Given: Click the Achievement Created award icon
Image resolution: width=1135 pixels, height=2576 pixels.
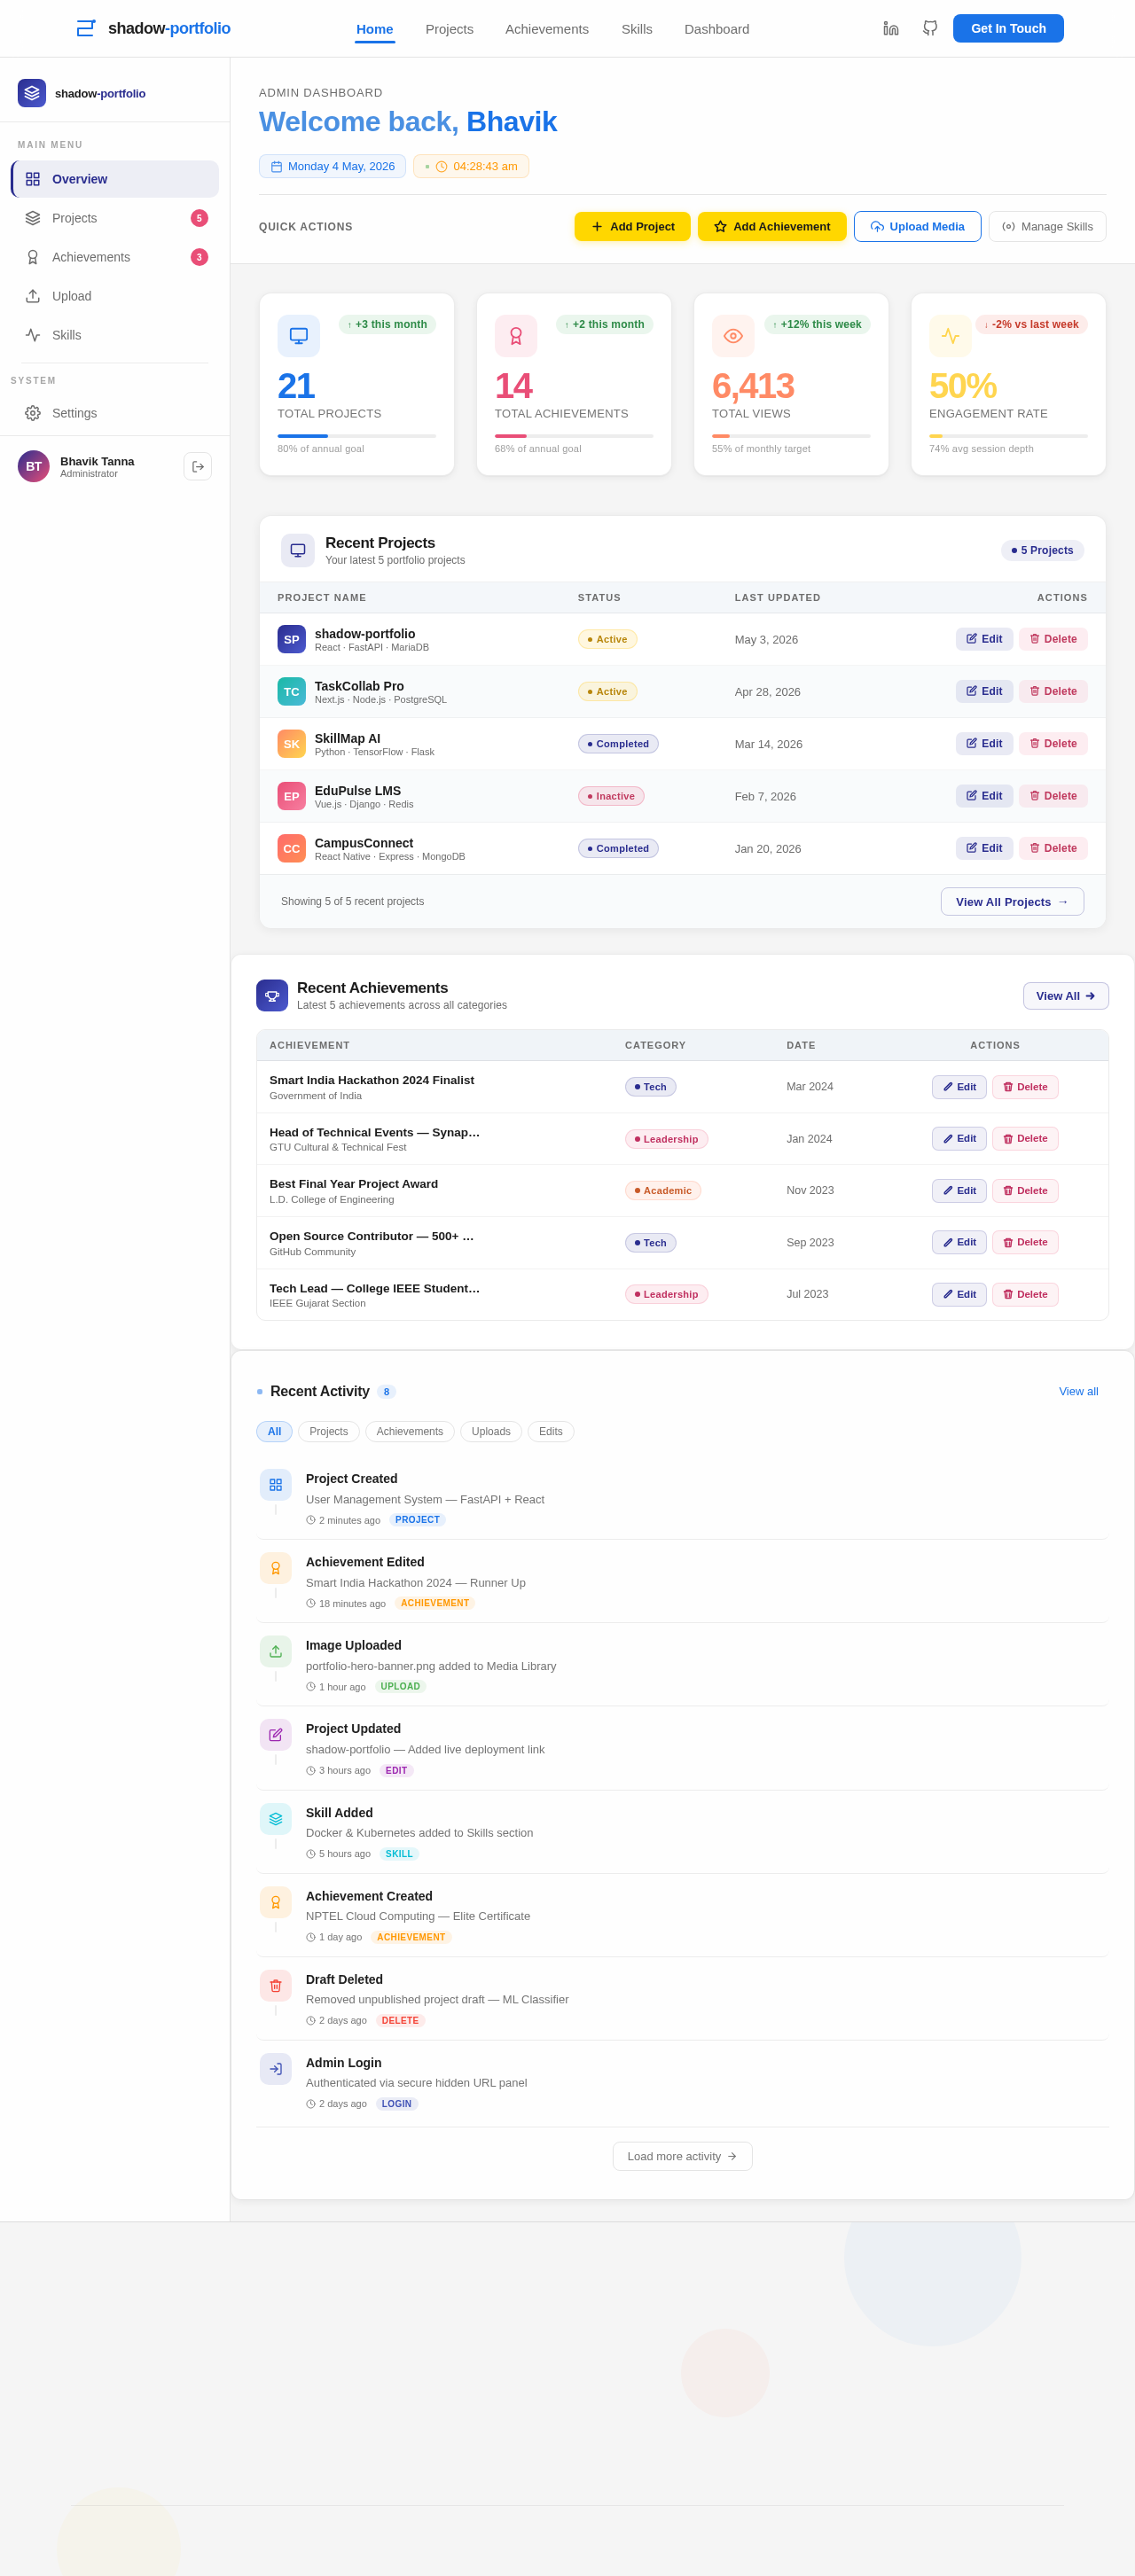Looking at the screenshot, I should (x=276, y=1902).
